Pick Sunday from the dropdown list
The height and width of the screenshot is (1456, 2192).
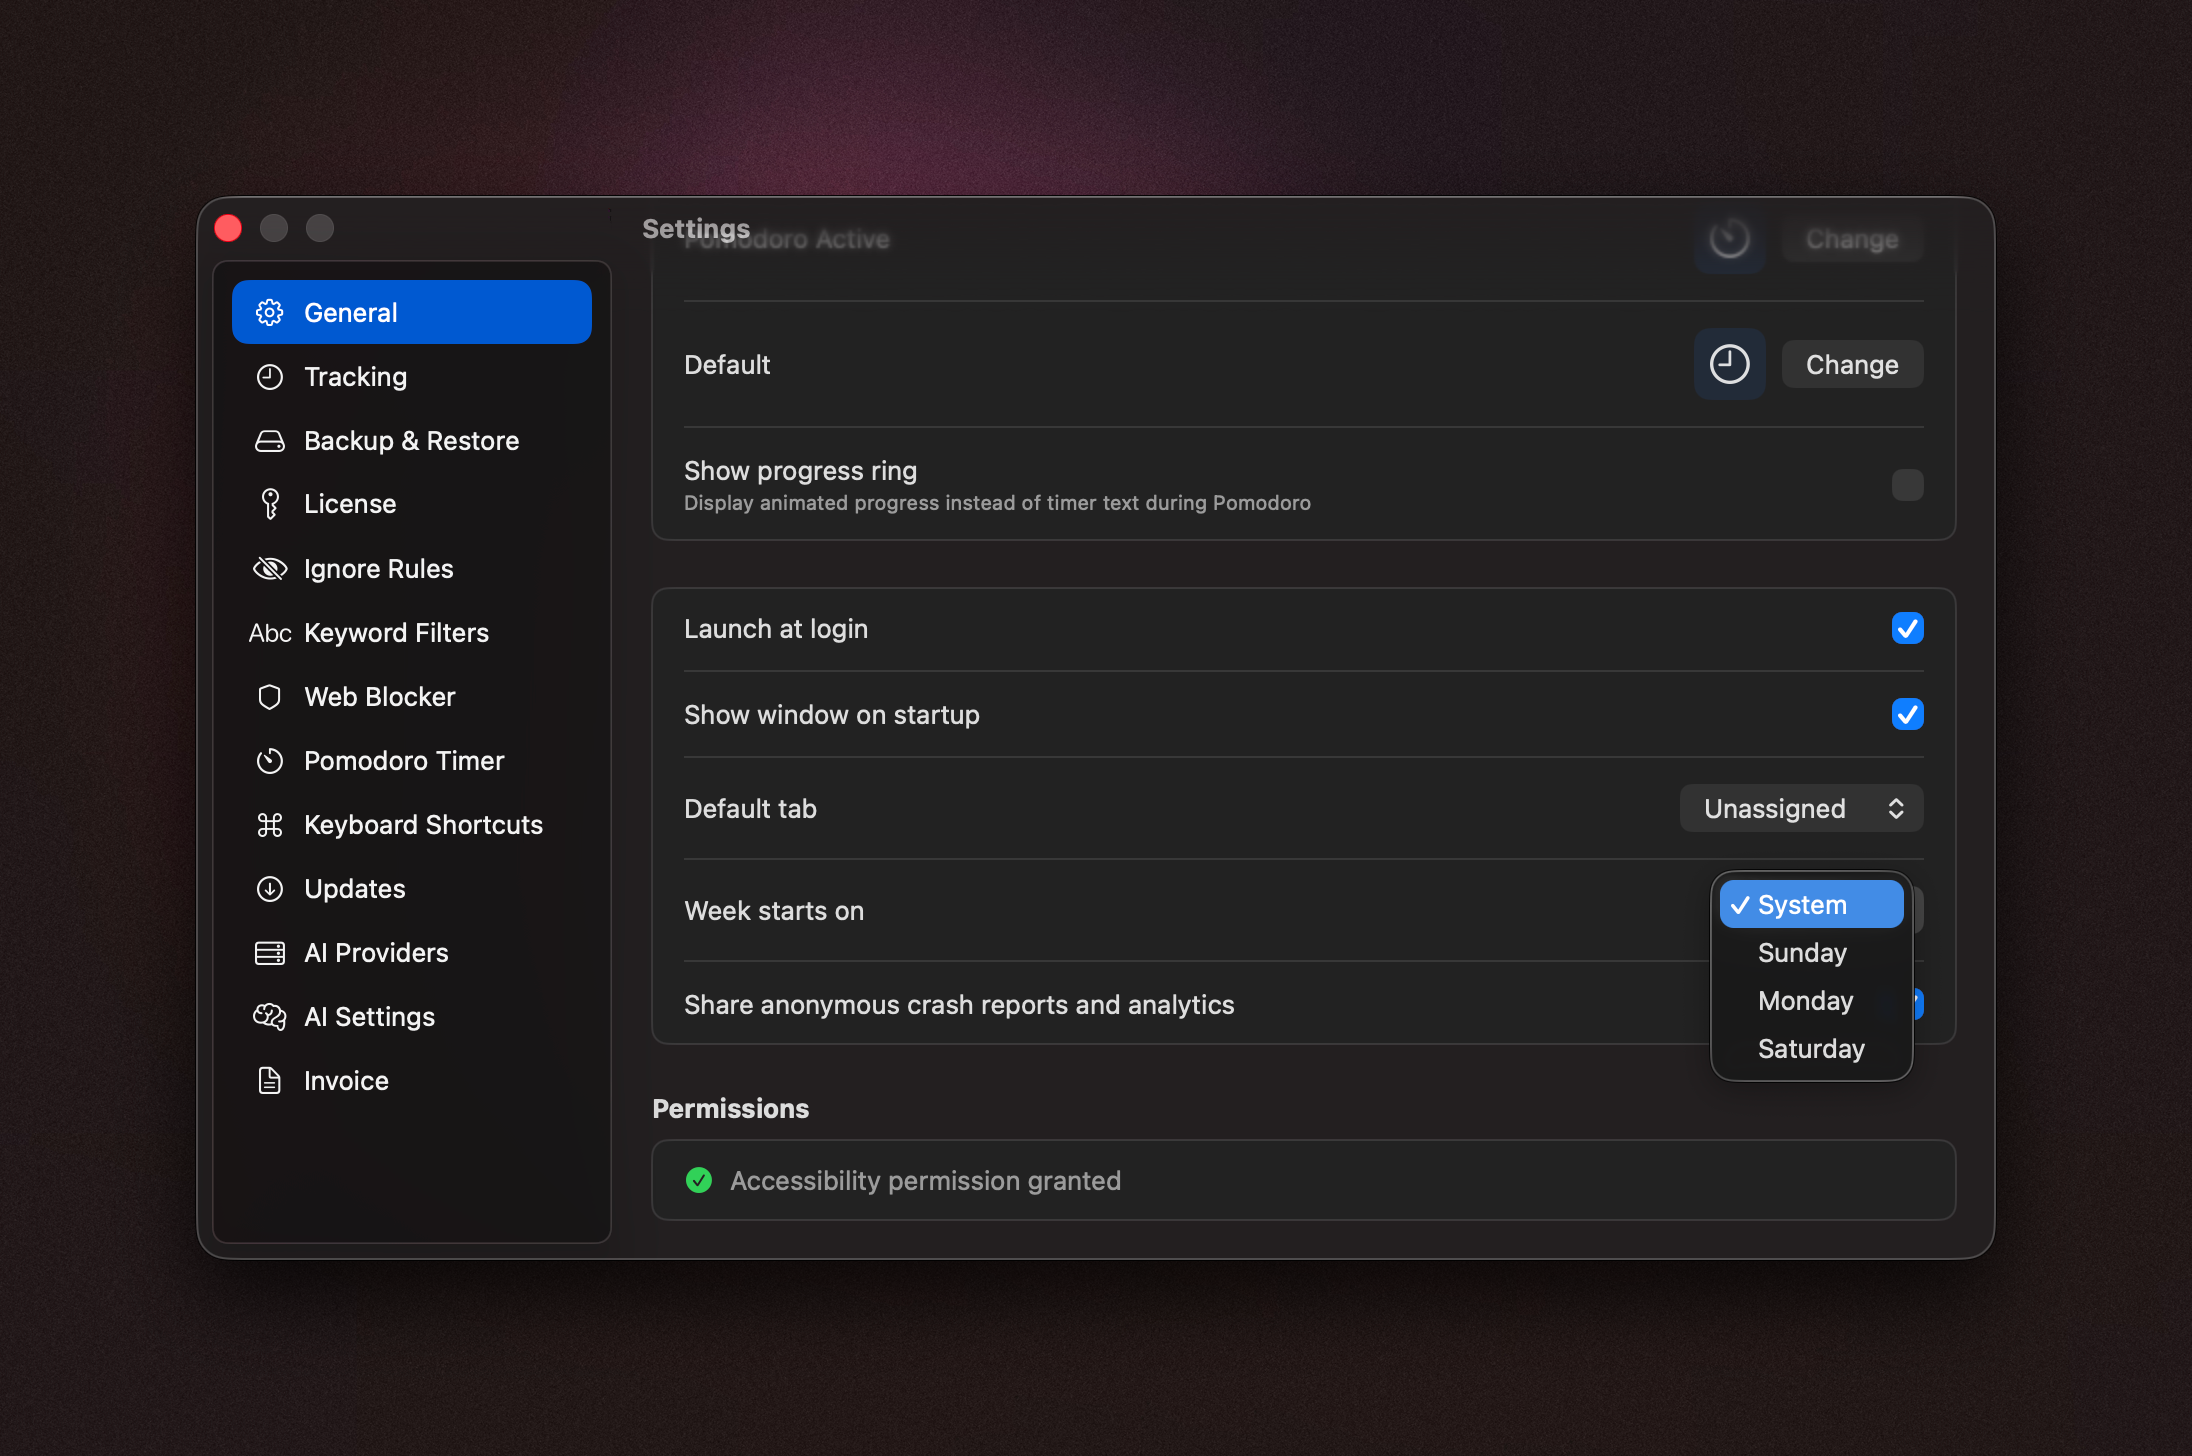point(1802,953)
